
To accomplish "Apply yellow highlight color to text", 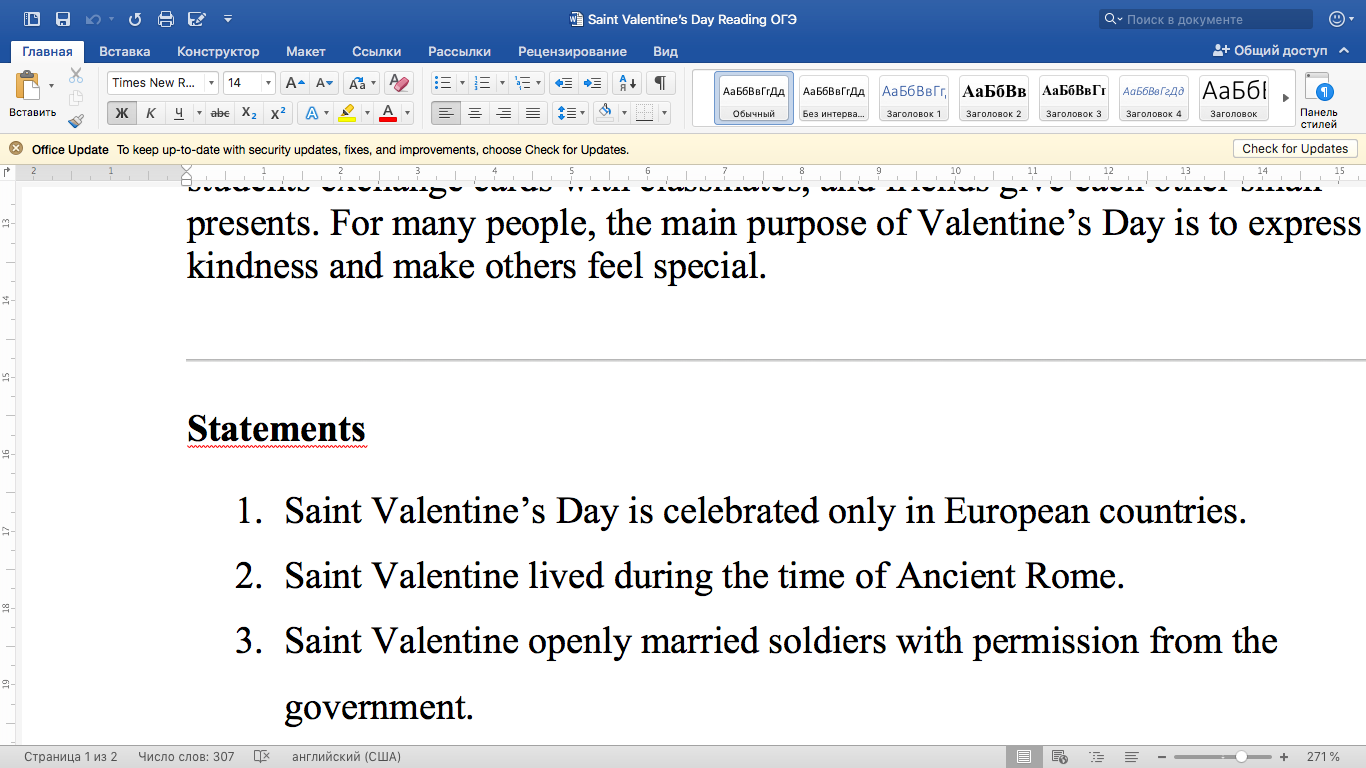I will point(347,113).
